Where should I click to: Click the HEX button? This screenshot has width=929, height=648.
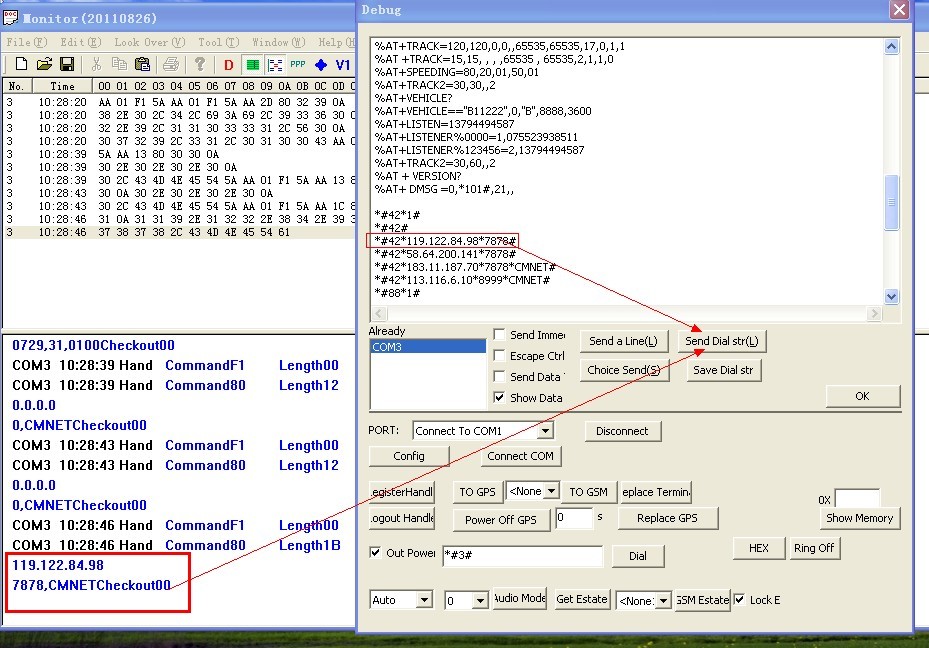[759, 548]
